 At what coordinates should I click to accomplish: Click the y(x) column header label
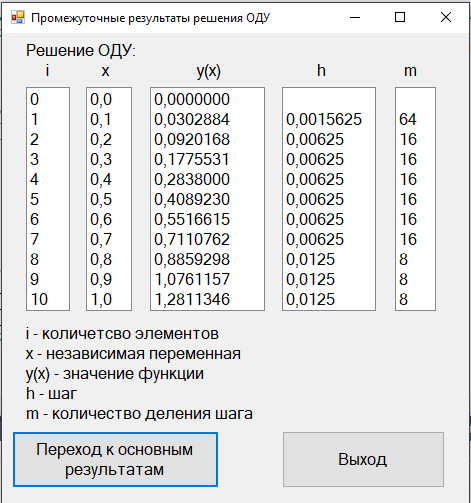click(209, 71)
